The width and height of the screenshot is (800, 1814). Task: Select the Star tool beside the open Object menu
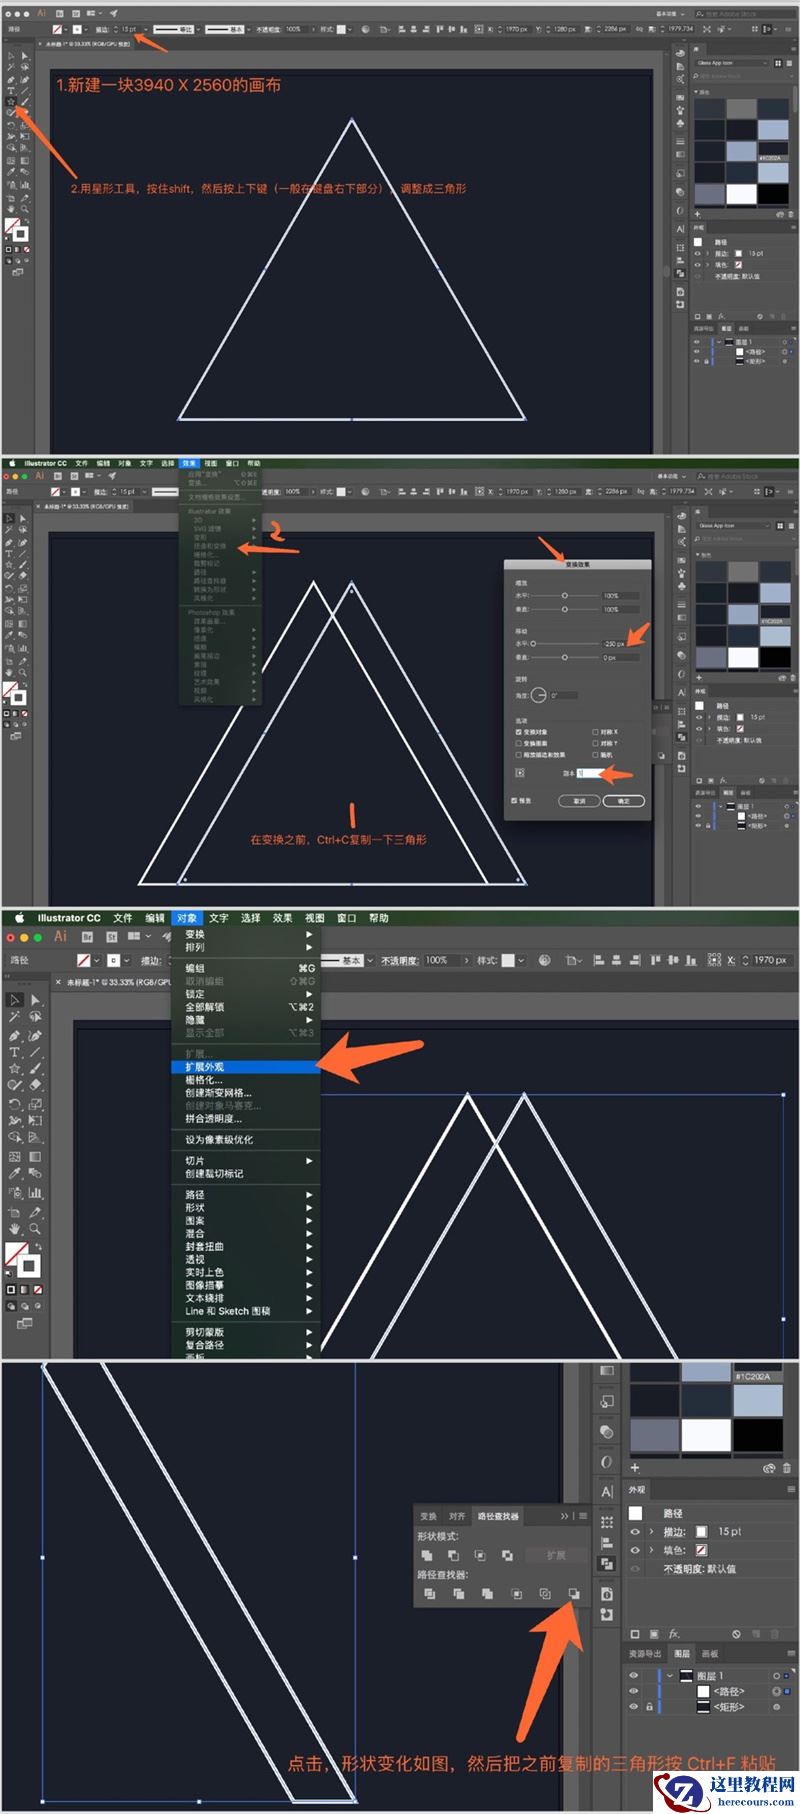point(15,1069)
